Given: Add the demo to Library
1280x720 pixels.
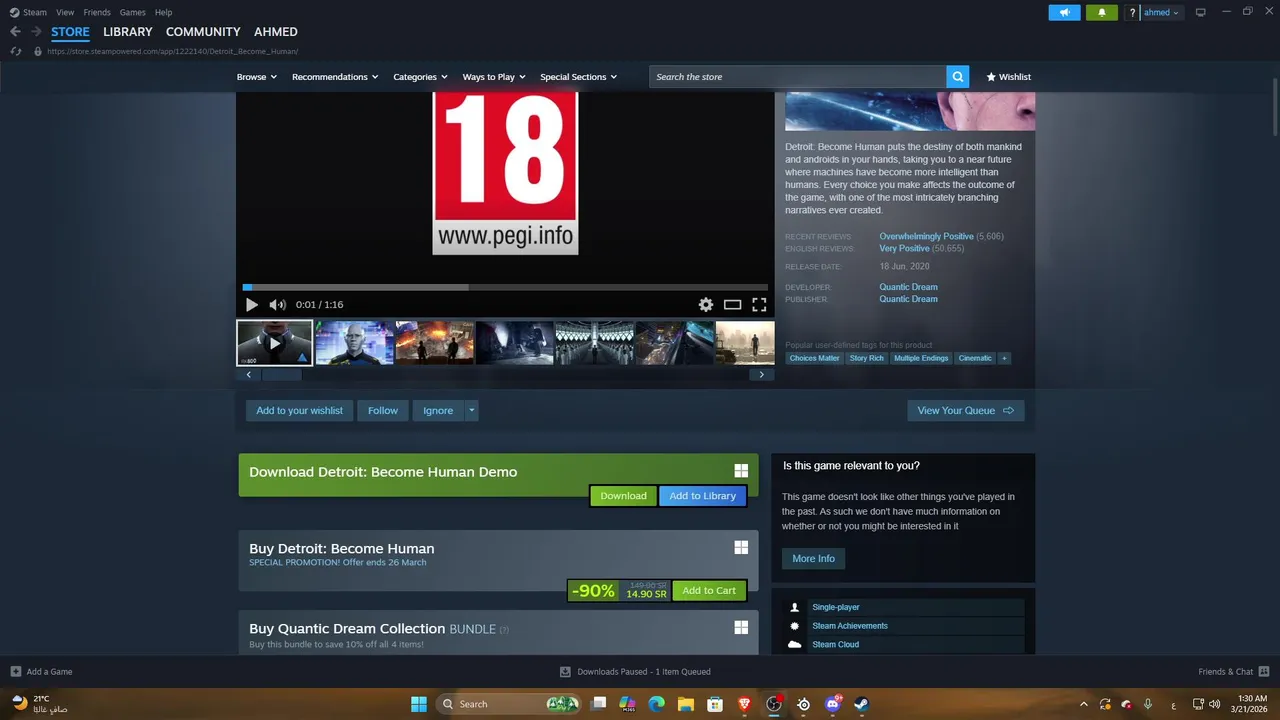Looking at the screenshot, I should pos(702,496).
